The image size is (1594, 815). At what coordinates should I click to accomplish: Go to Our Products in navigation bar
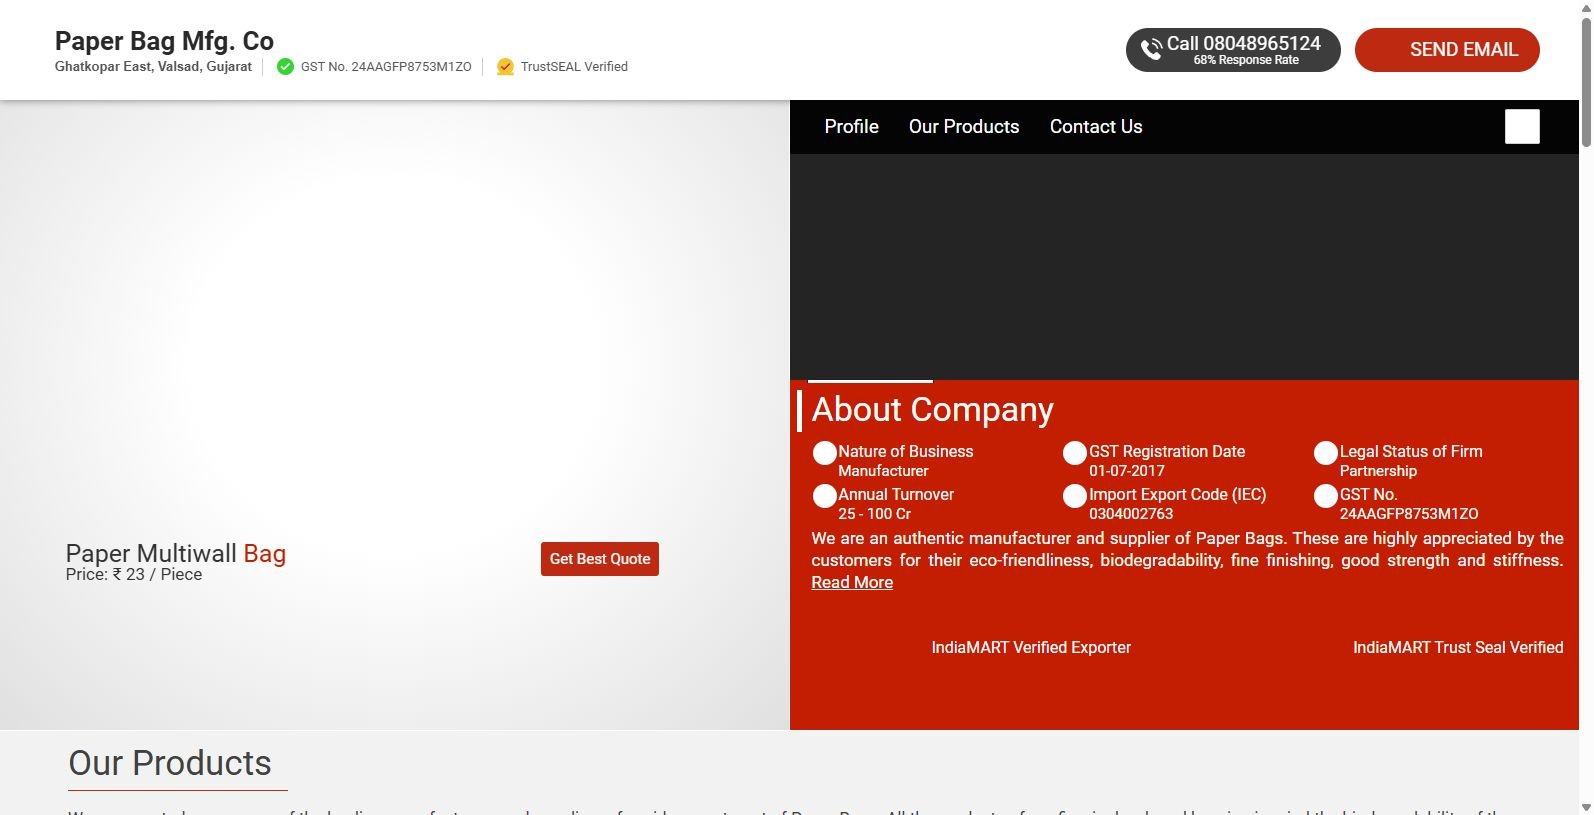963,127
